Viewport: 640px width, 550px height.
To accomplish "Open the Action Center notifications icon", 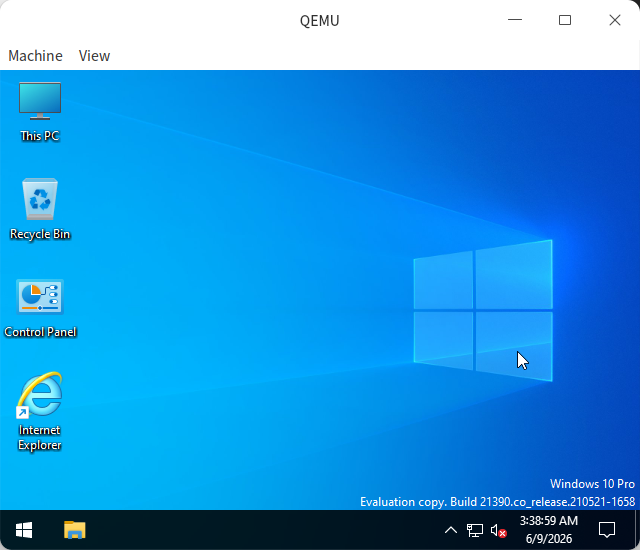I will (x=607, y=530).
